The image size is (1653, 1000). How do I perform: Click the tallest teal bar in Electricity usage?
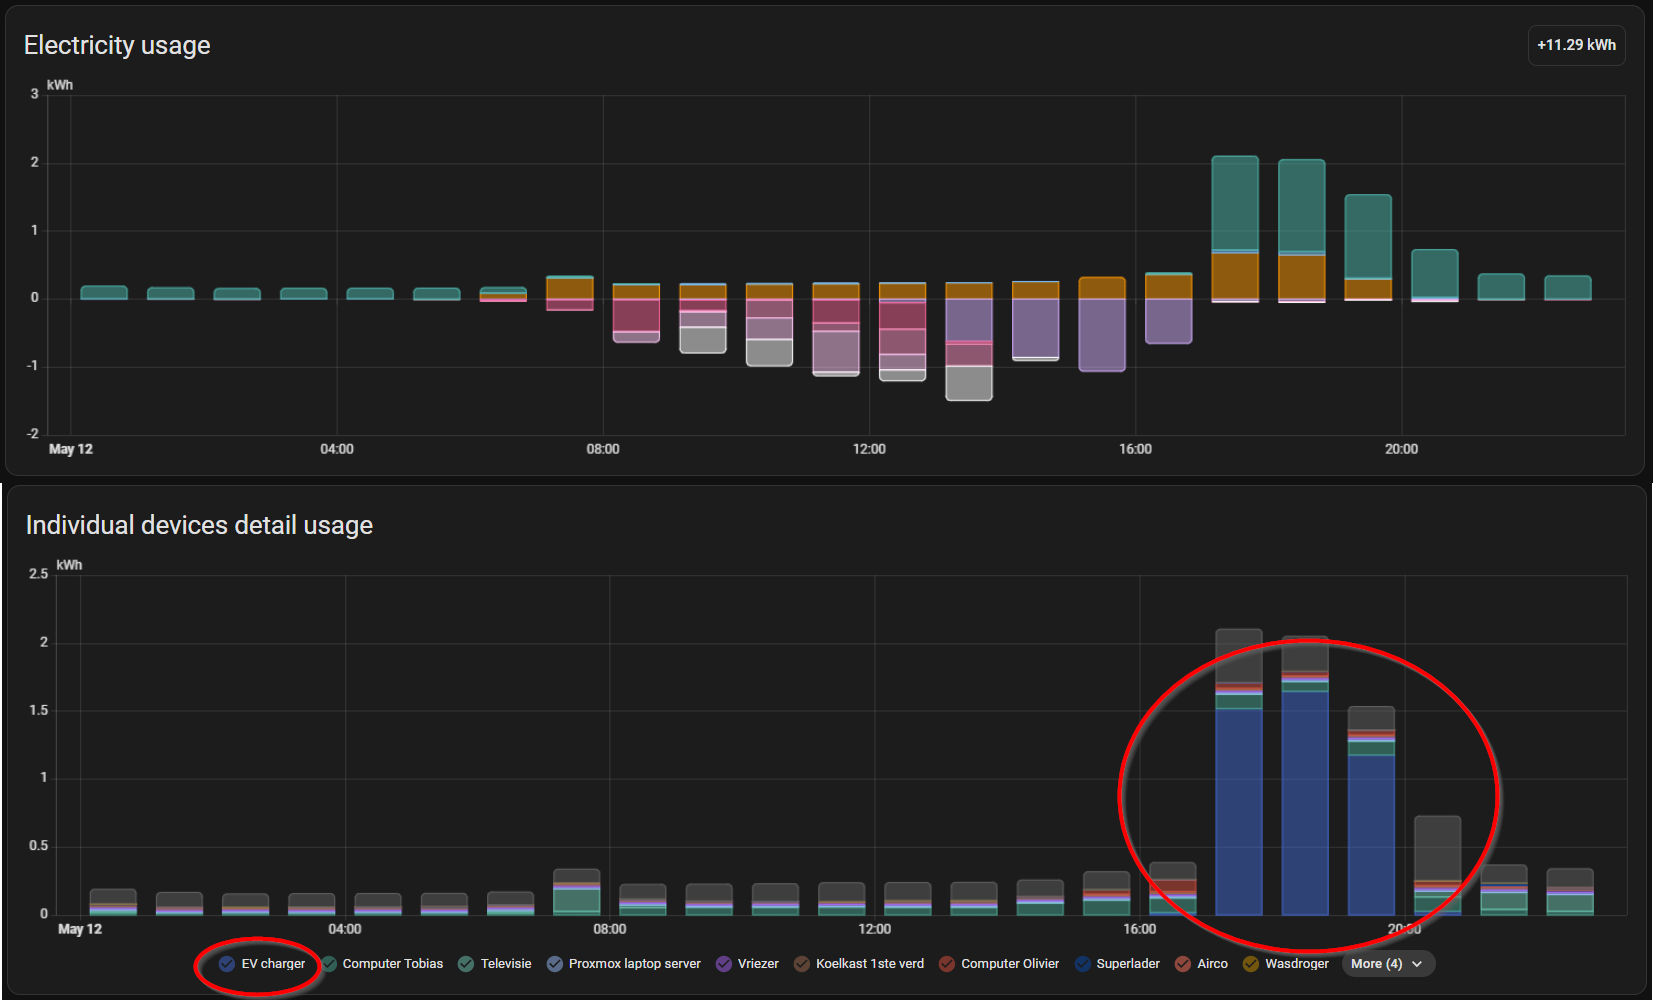1235,203
